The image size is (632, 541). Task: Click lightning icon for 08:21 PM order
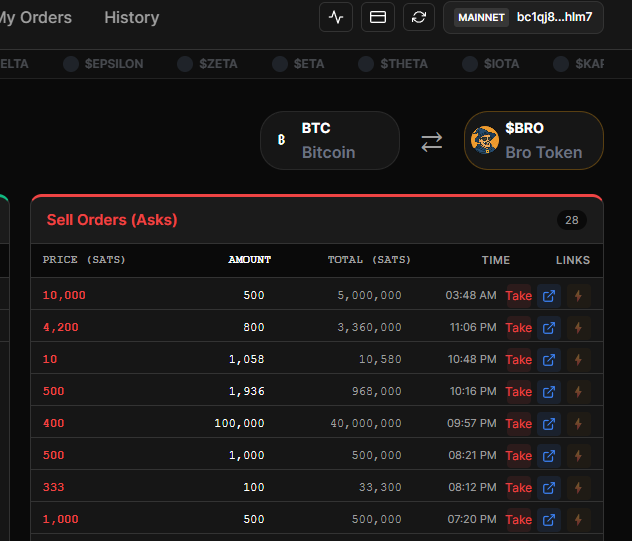click(578, 456)
